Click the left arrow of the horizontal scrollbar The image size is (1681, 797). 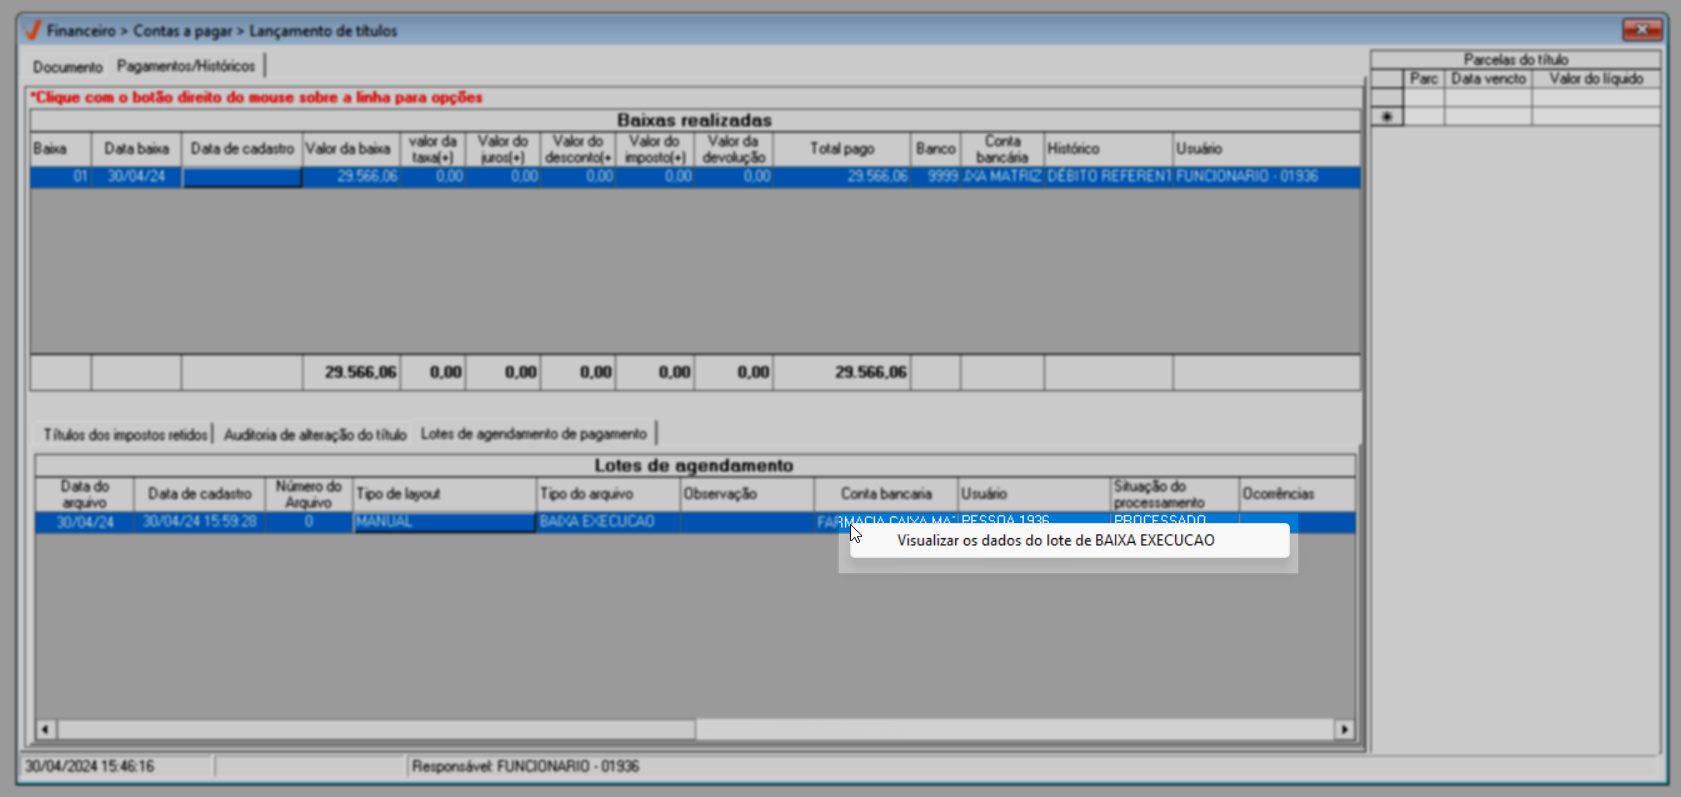pyautogui.click(x=45, y=729)
